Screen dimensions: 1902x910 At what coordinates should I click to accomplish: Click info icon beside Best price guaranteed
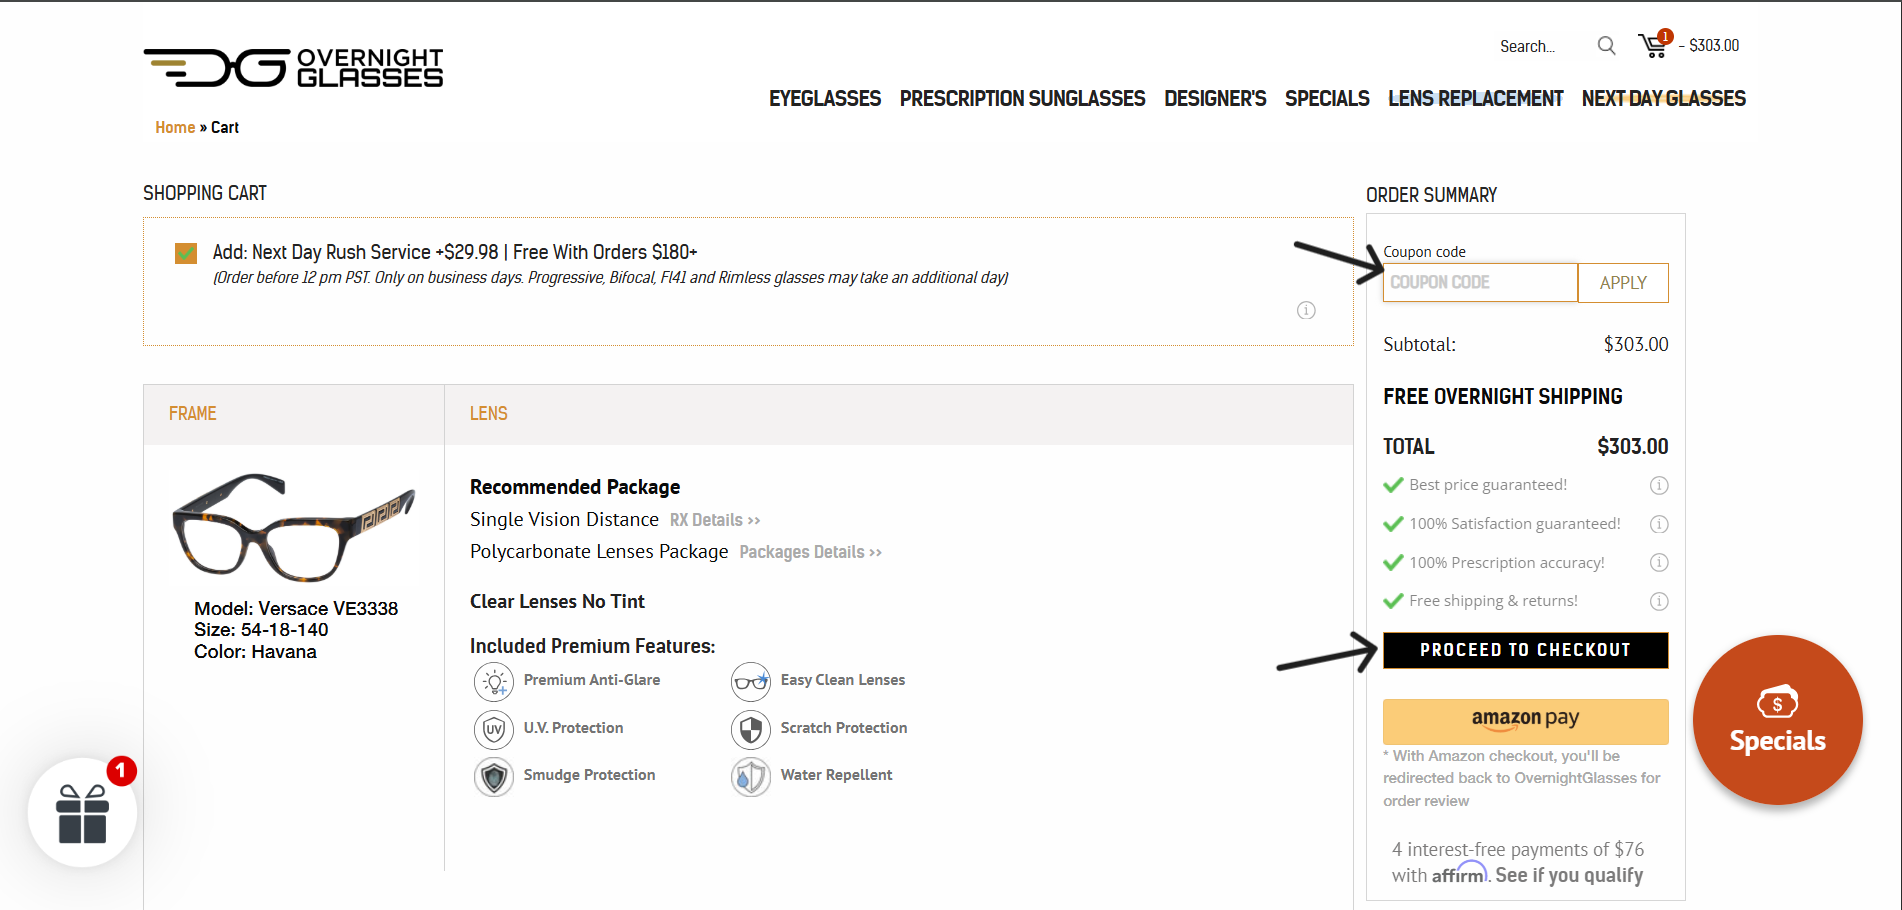click(1658, 485)
